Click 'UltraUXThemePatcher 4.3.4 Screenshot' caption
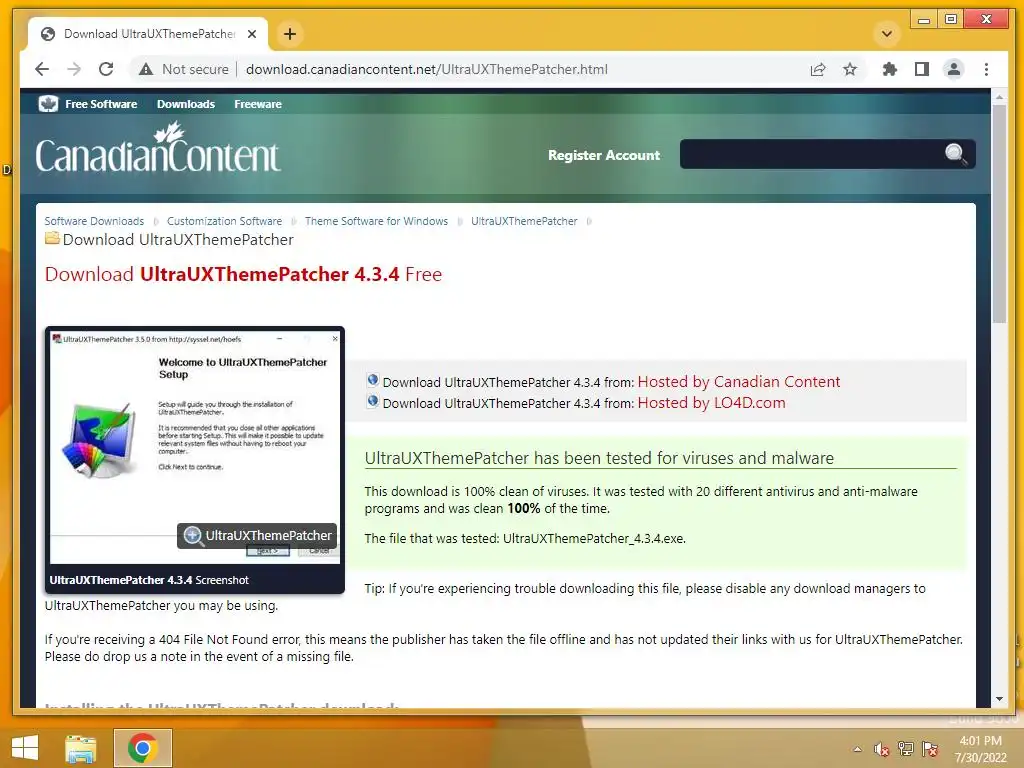This screenshot has width=1024, height=768. pos(149,580)
